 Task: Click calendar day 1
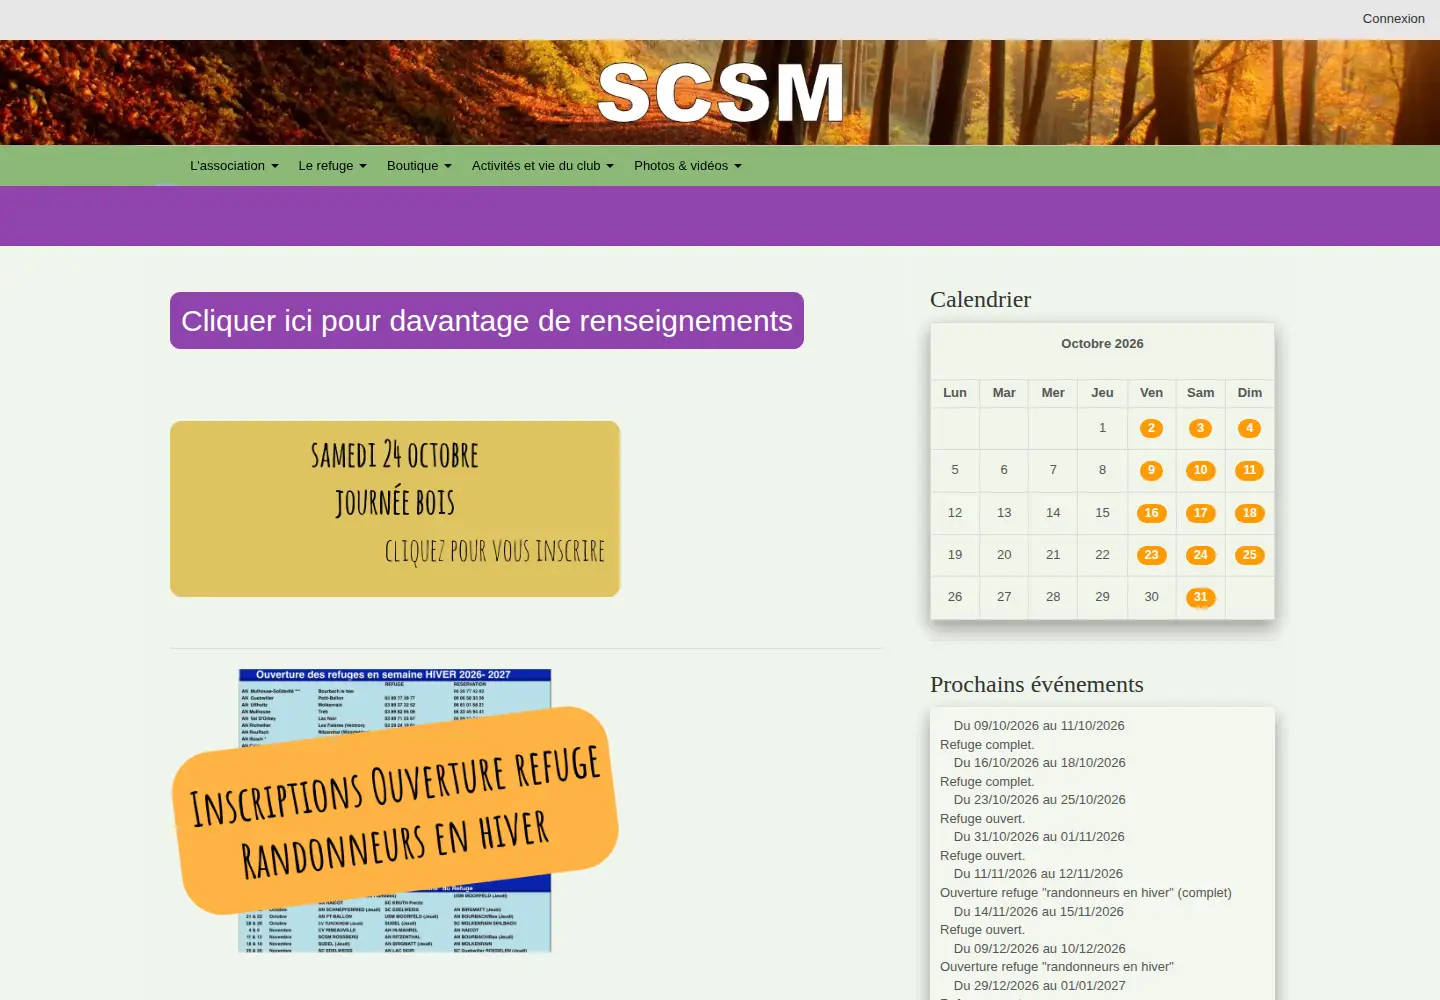[1102, 428]
